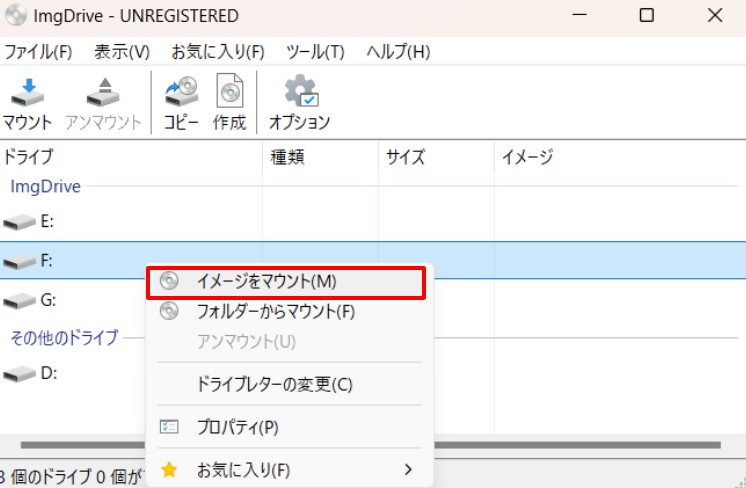
Task: Select the F: drive icon
Action: [19, 261]
